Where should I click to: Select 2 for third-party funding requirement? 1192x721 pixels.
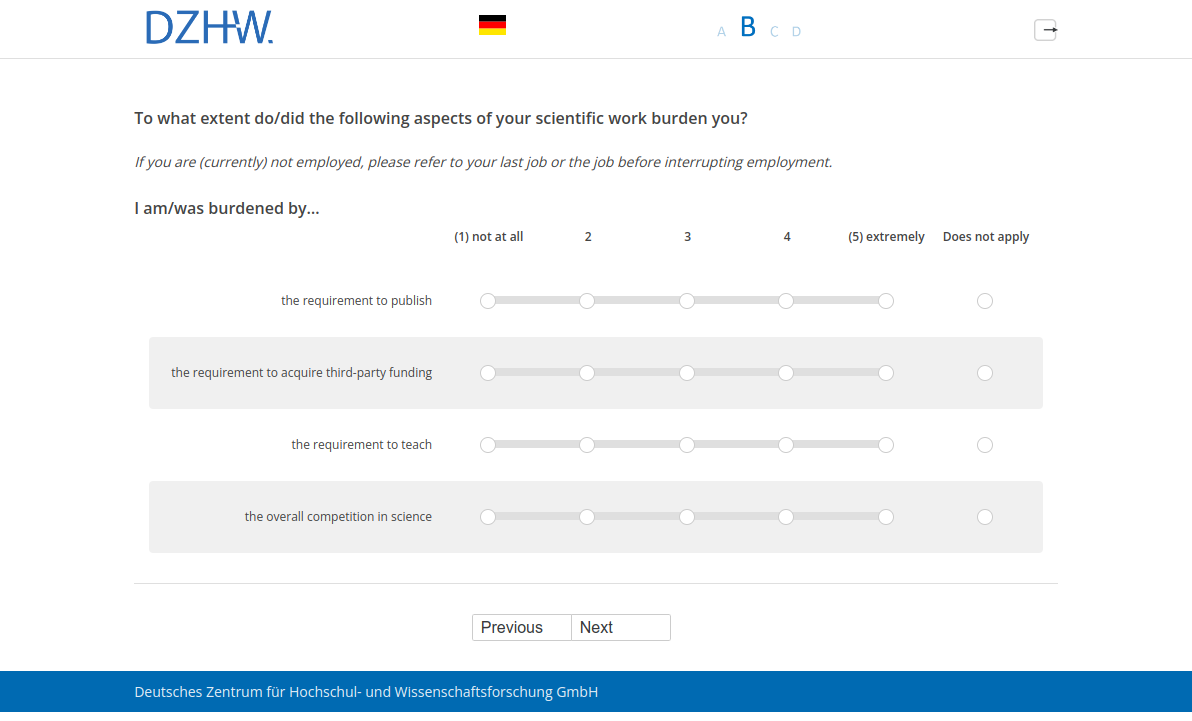(x=587, y=373)
